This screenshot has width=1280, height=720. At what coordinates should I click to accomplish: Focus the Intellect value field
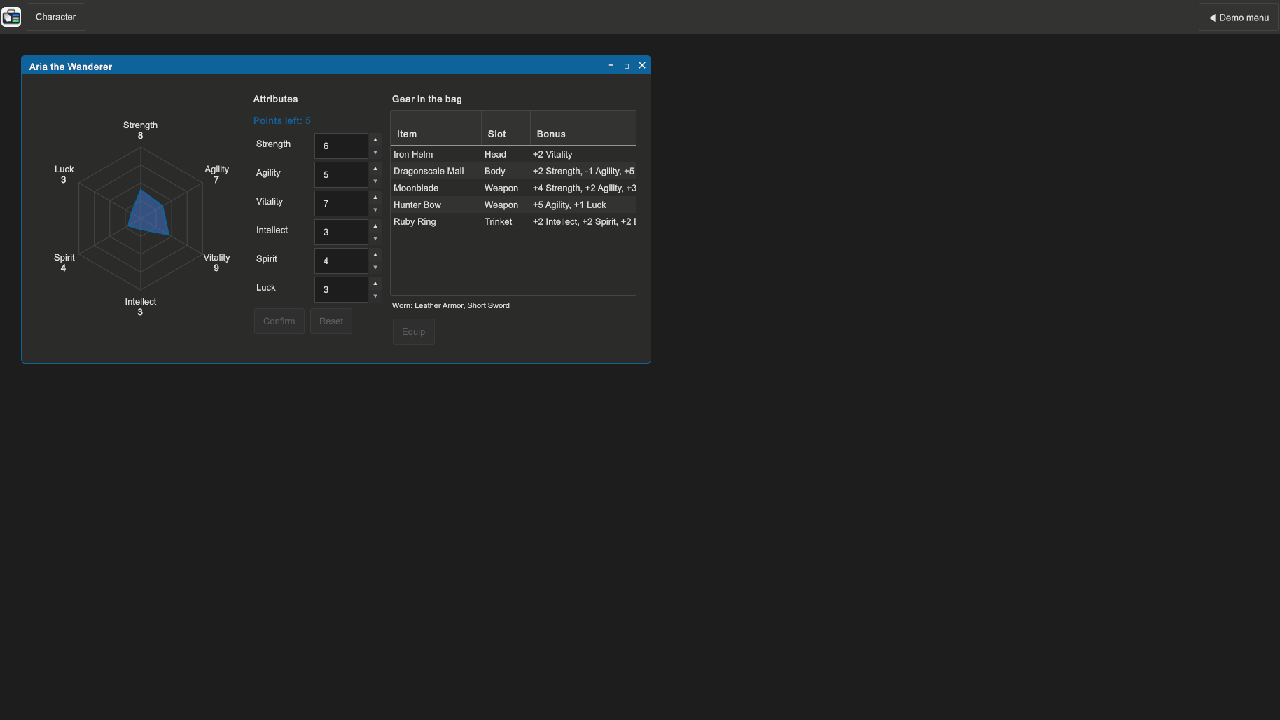coord(342,232)
